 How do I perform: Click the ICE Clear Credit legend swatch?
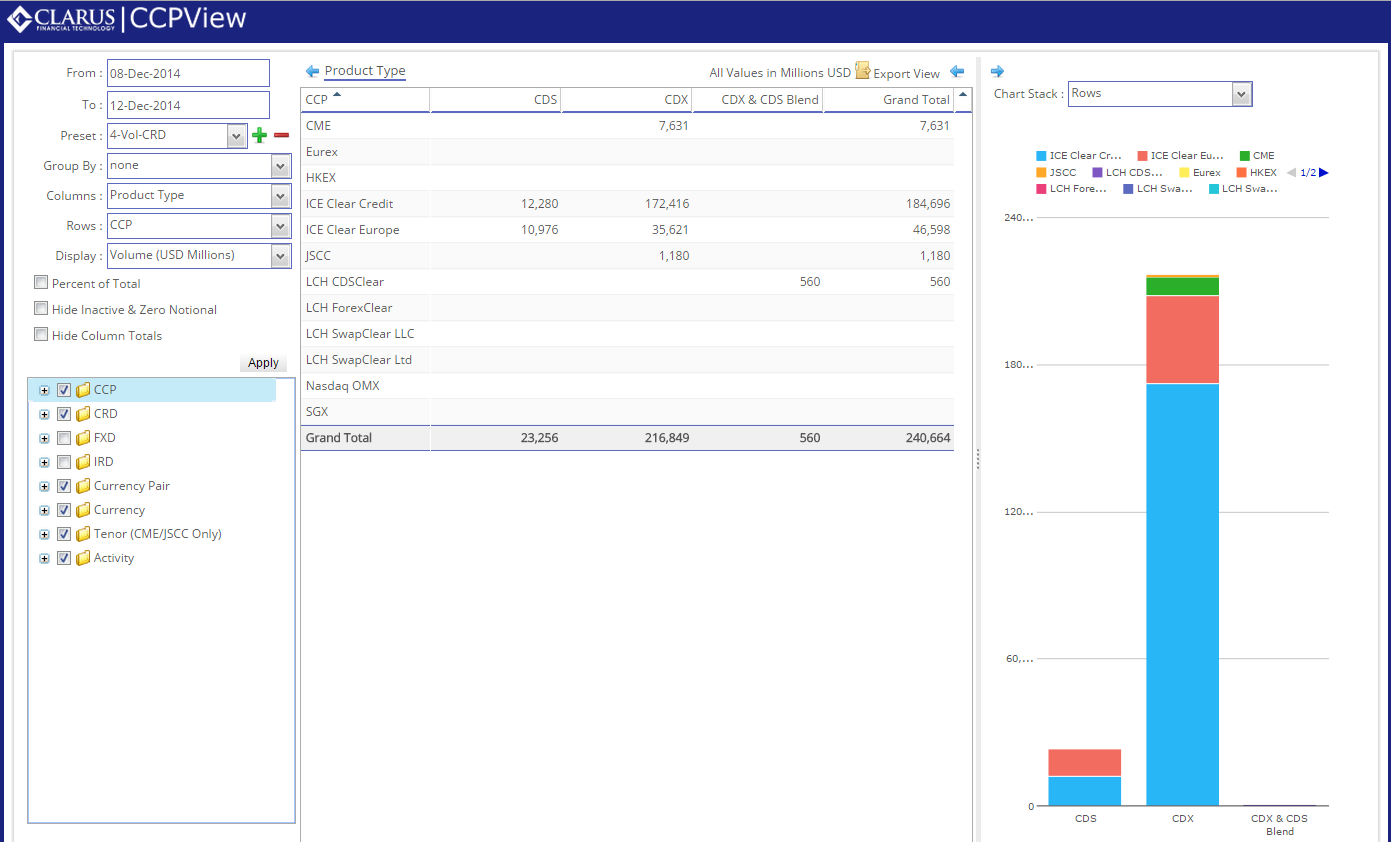click(x=1041, y=156)
